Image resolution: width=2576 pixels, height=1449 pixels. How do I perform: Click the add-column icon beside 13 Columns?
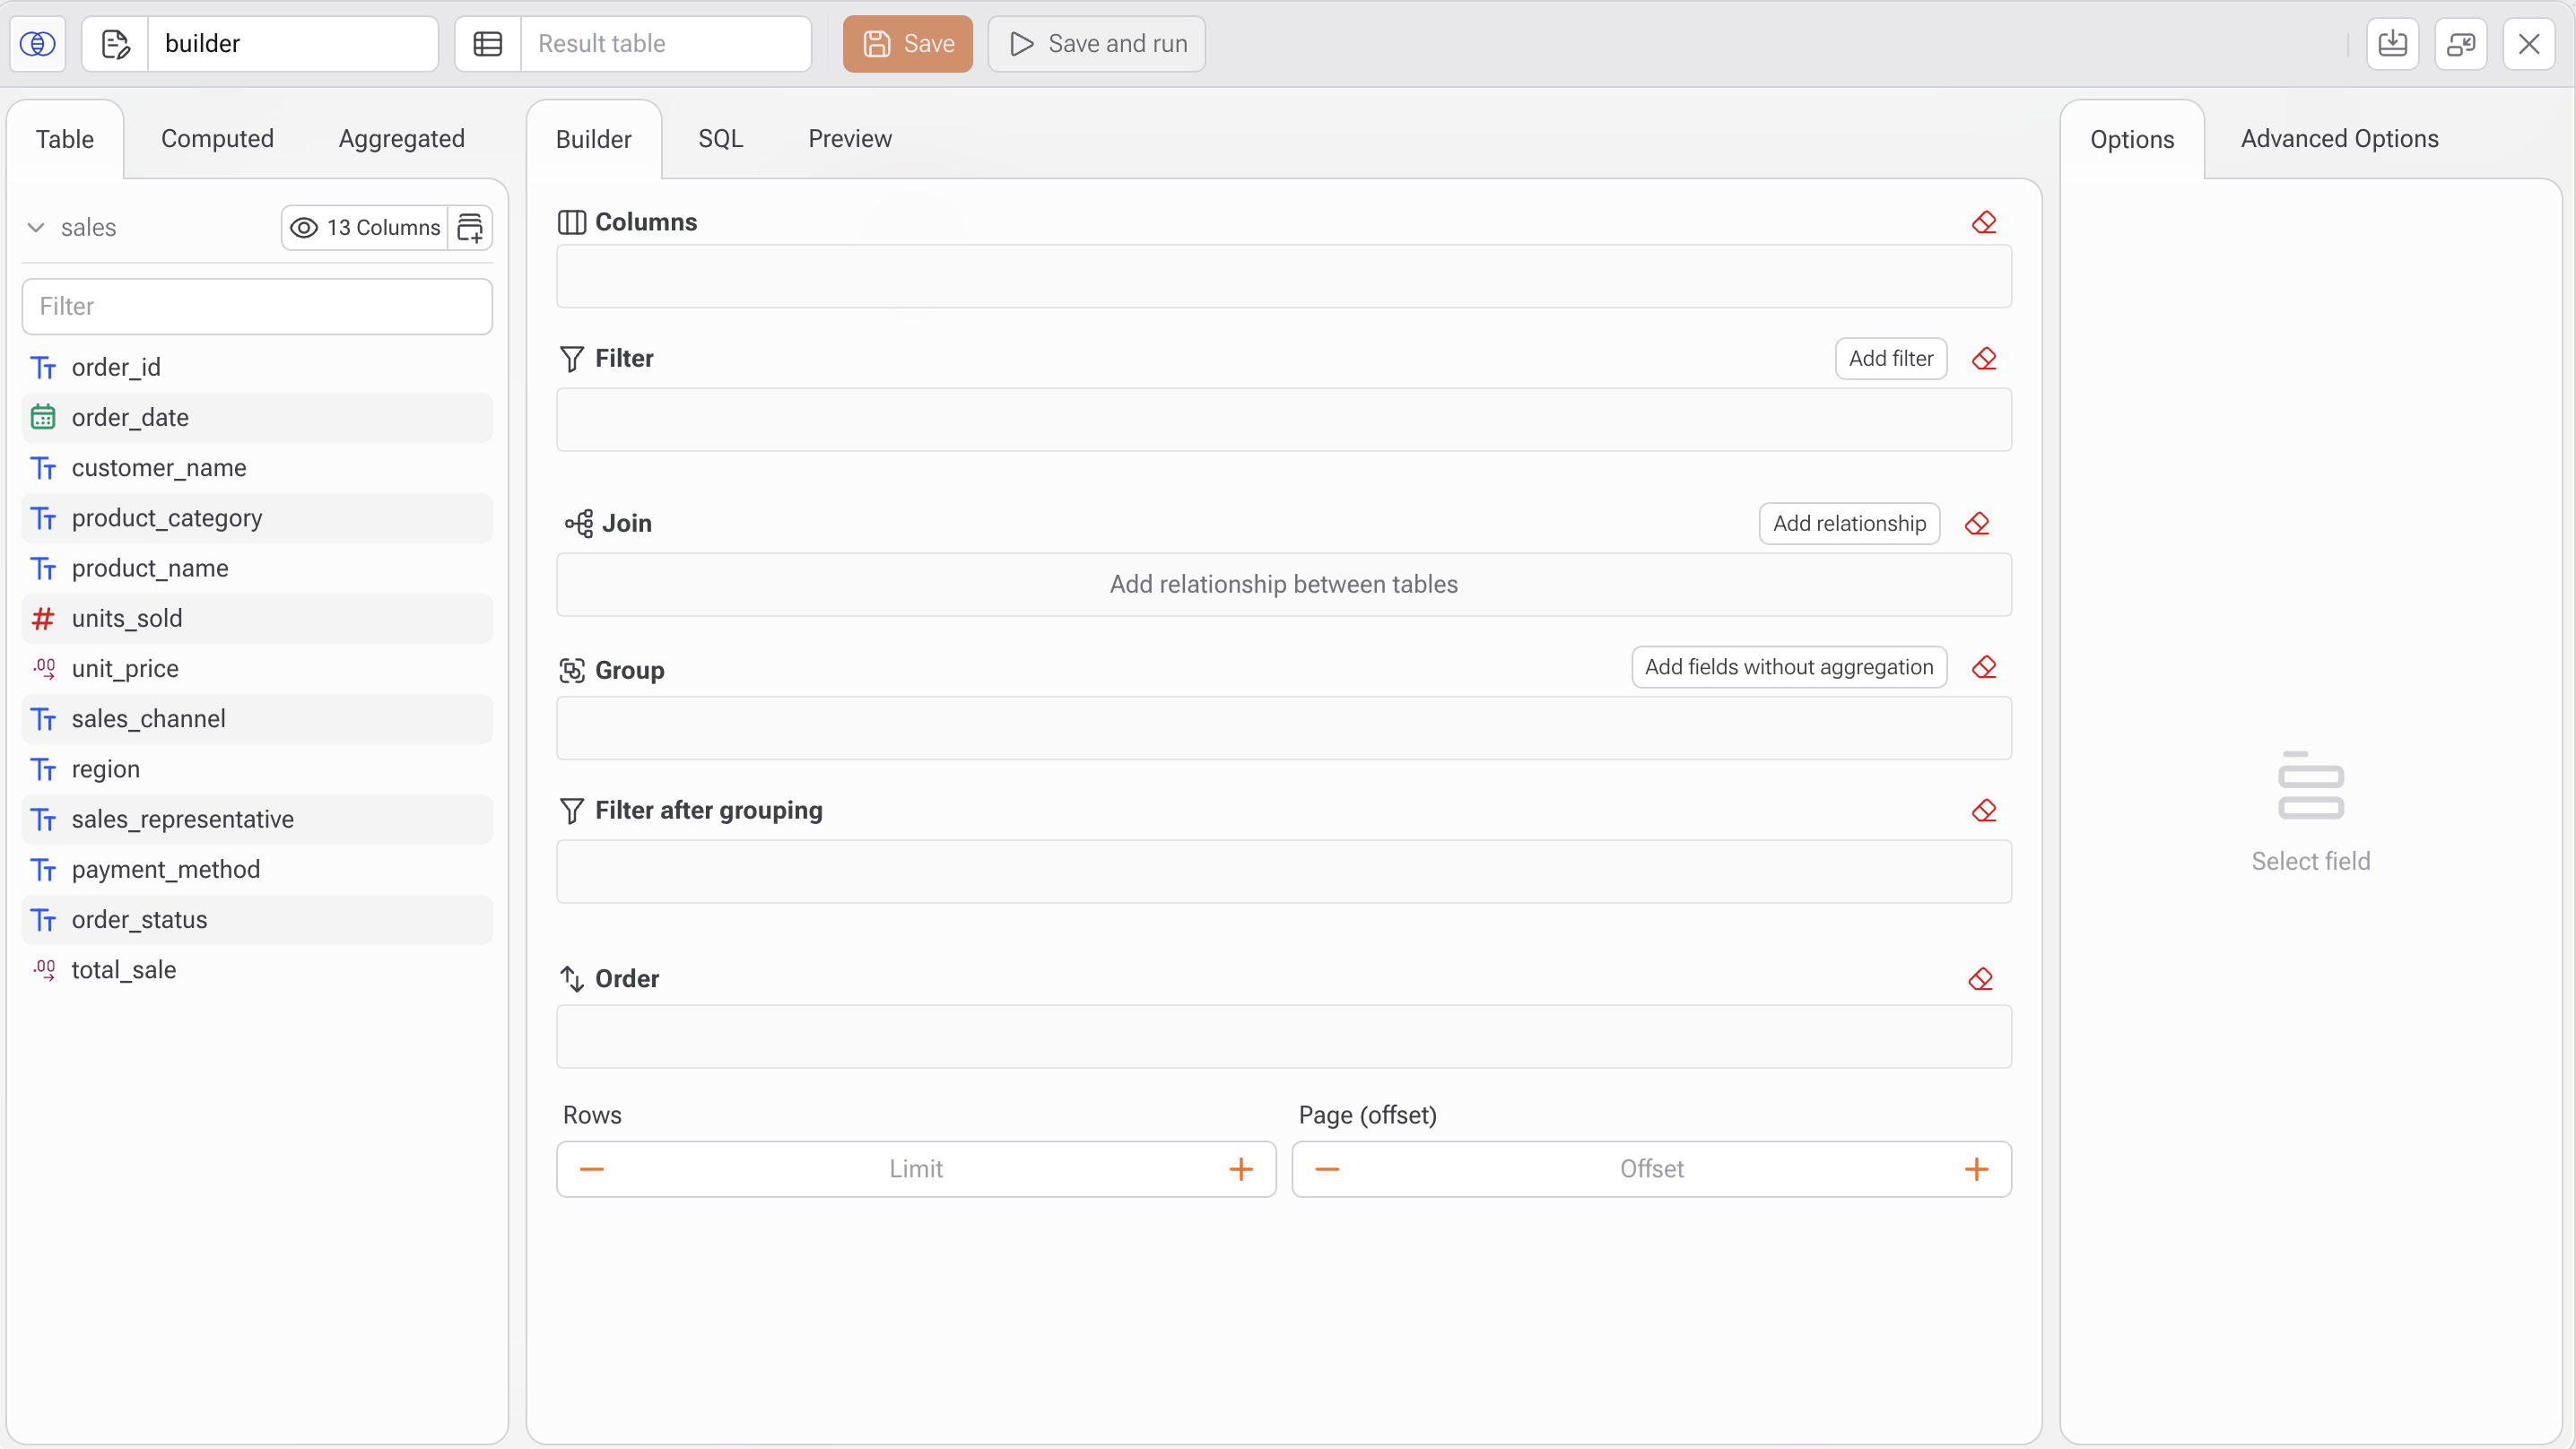470,227
